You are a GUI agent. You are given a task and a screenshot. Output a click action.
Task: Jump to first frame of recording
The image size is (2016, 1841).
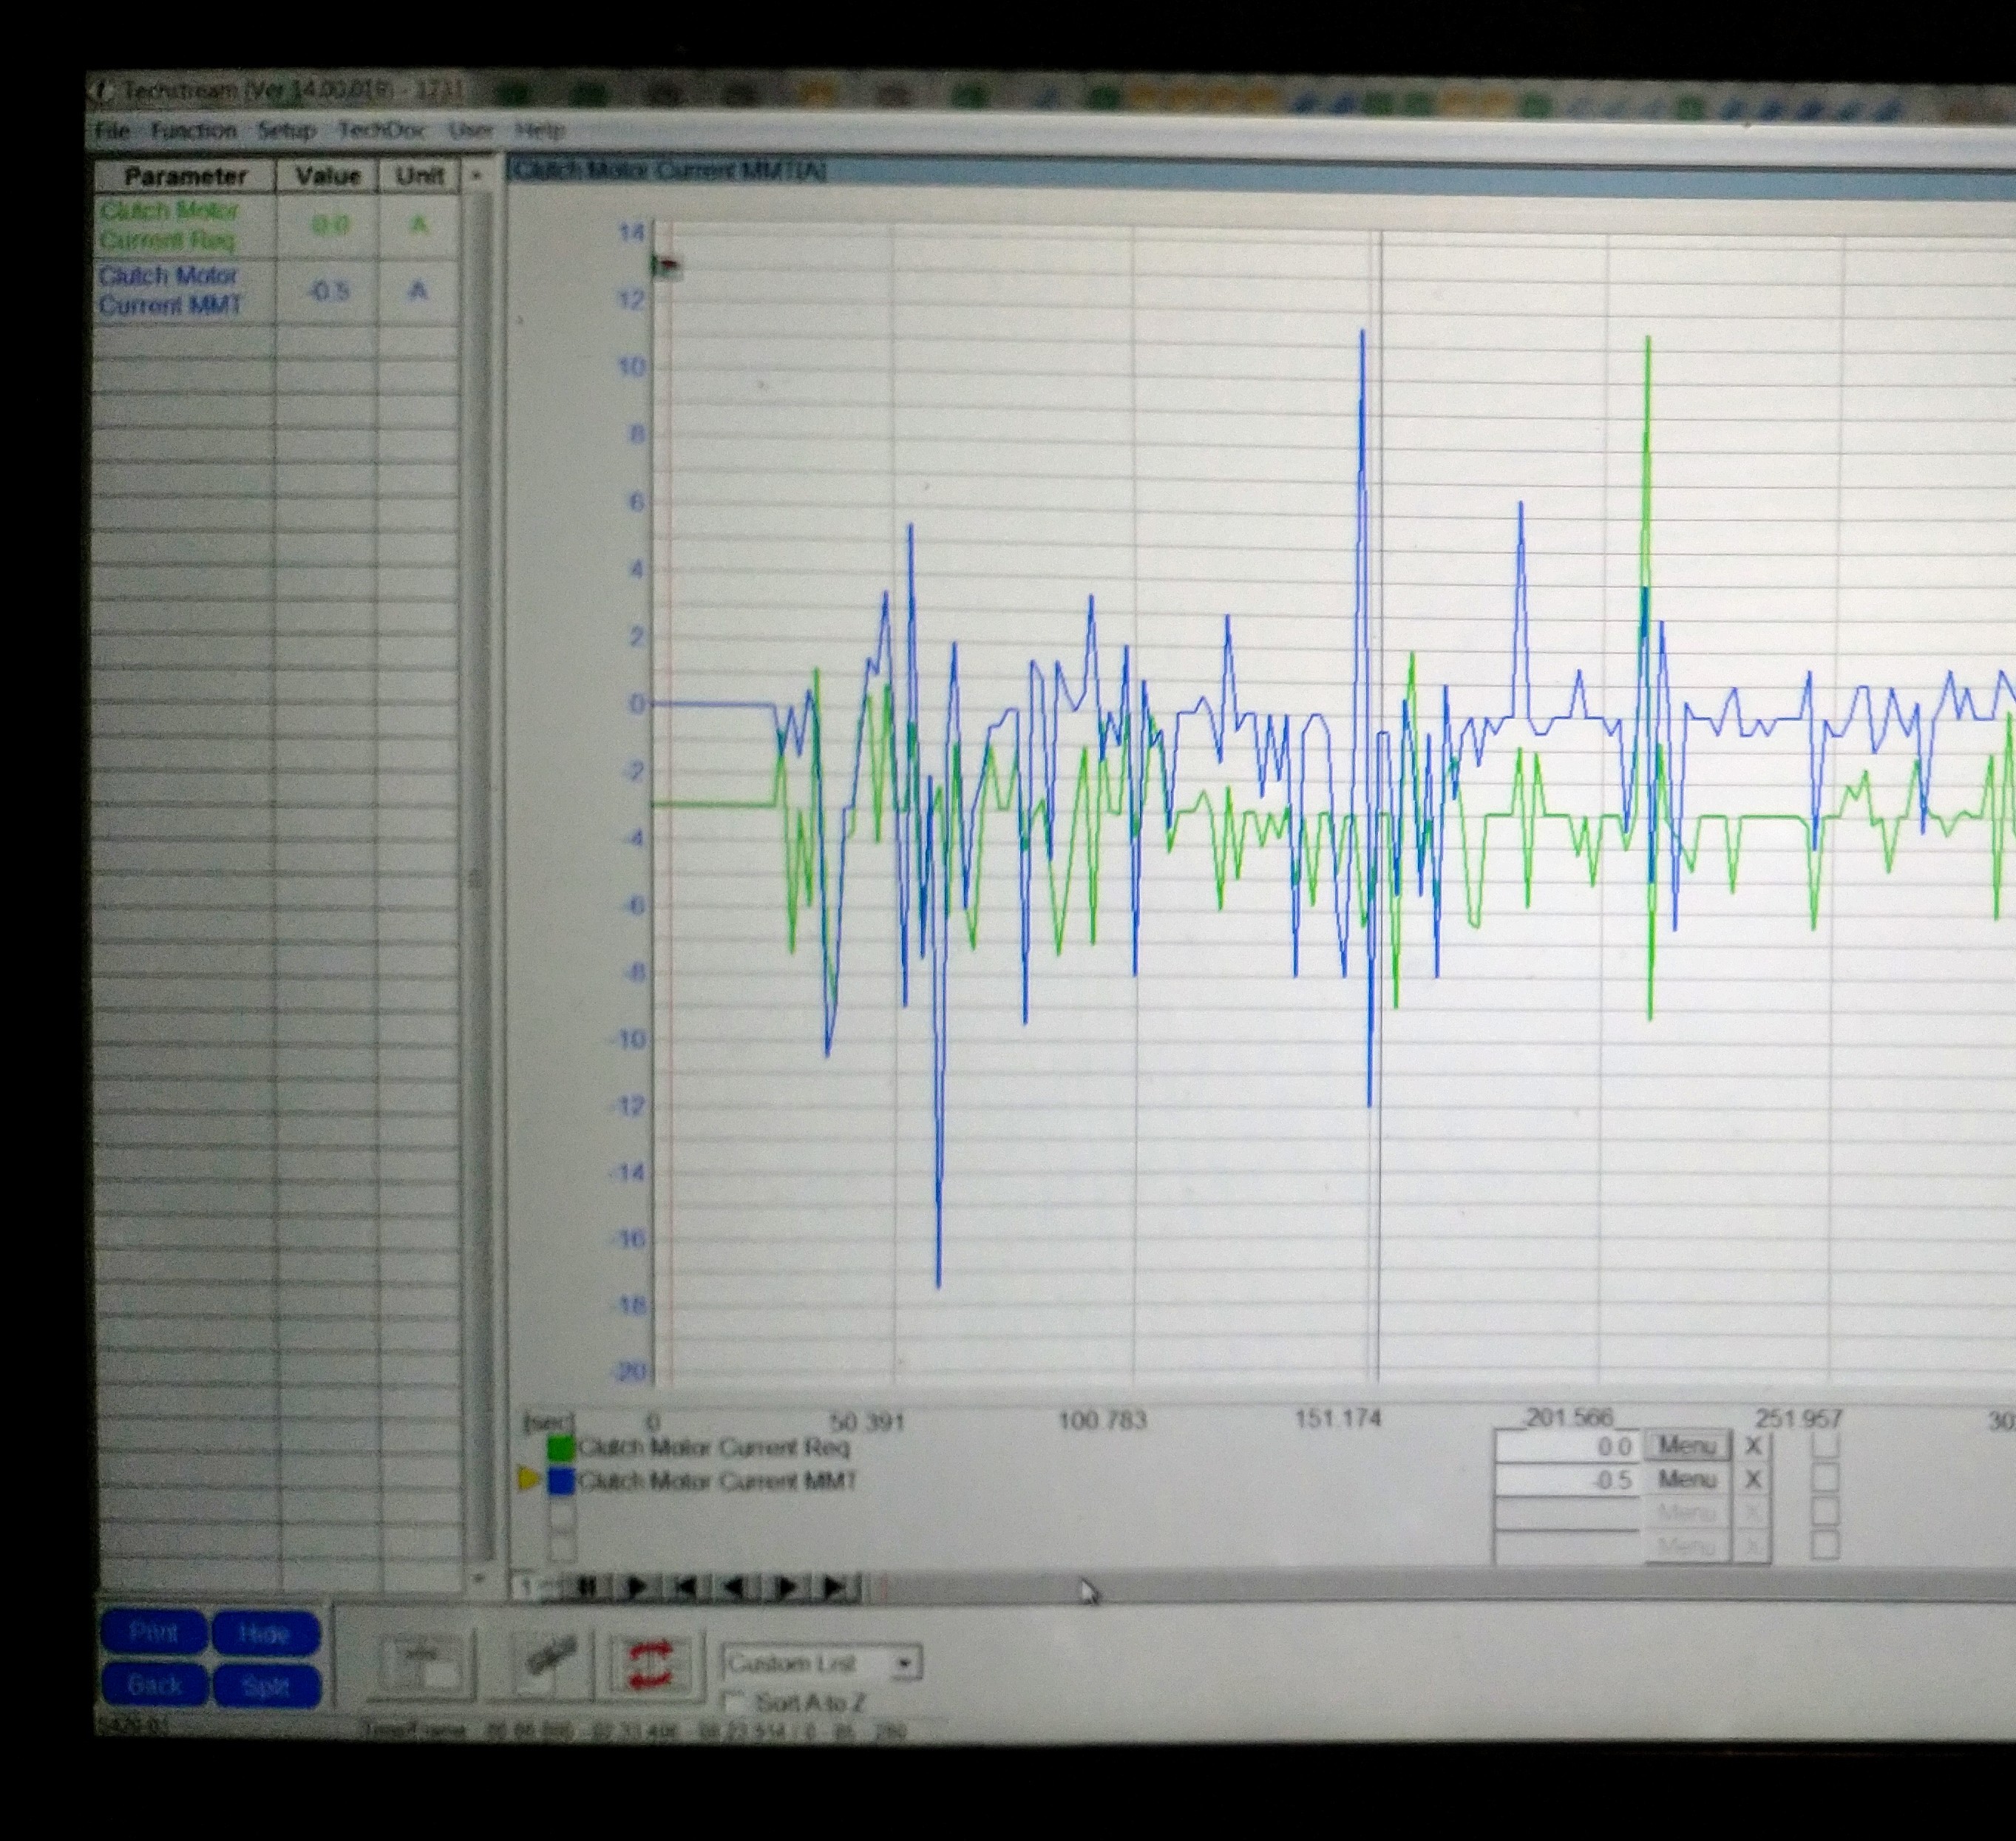(685, 1587)
